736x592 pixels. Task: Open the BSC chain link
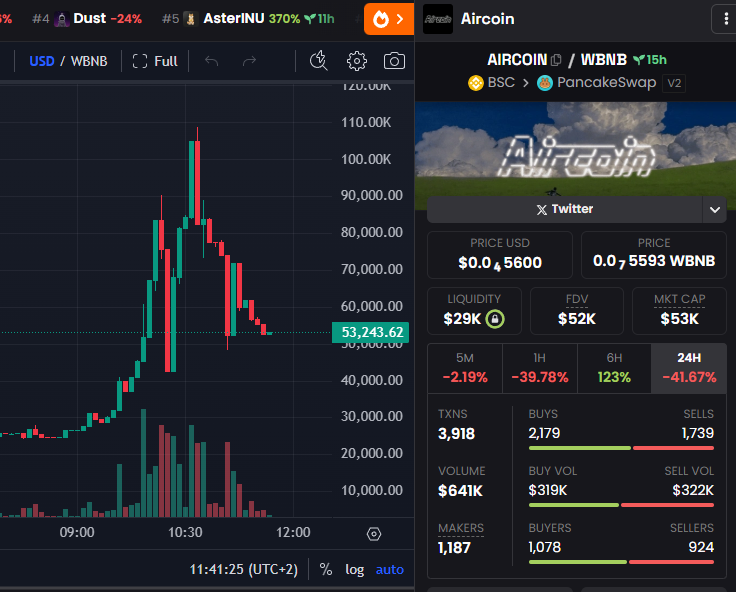pos(491,83)
